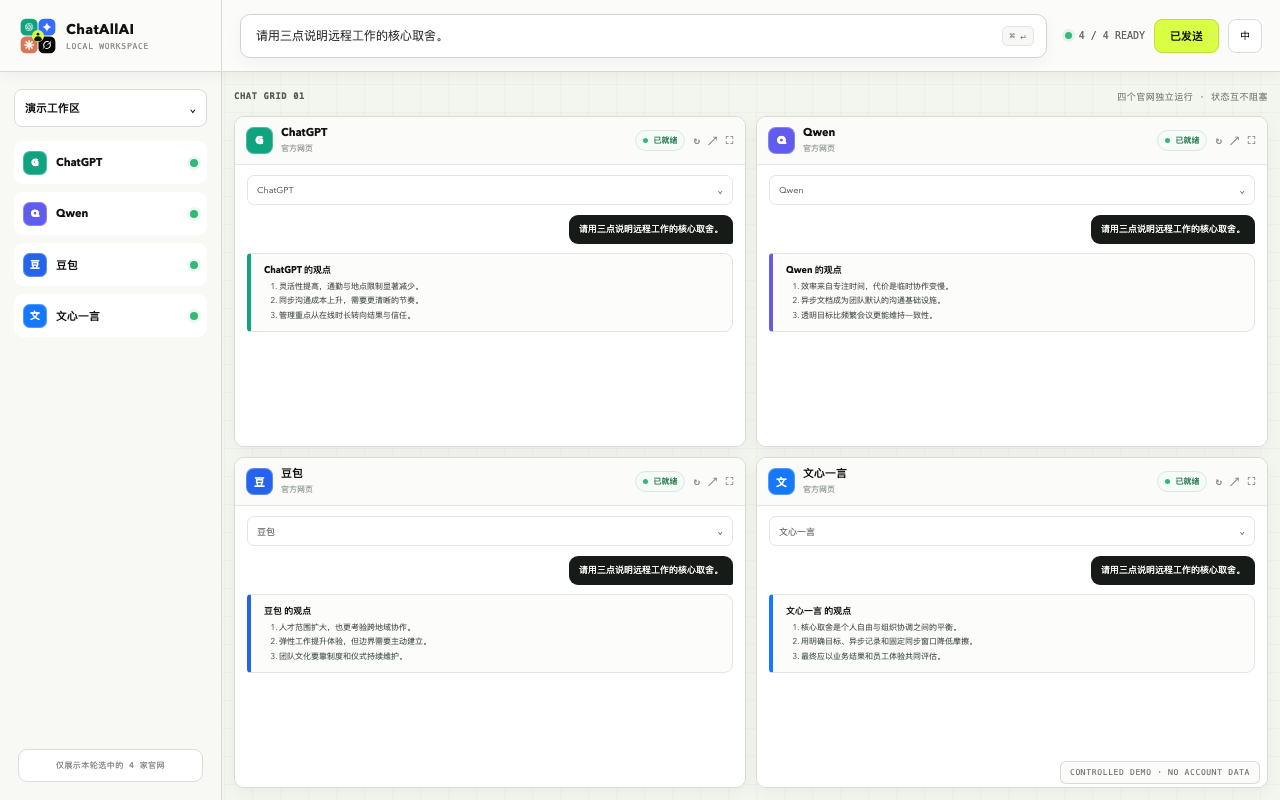
Task: Open the Qwen model selector dropdown
Action: point(1012,190)
